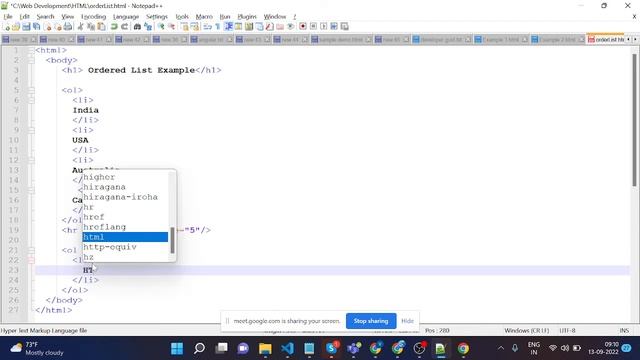640x360 pixels.
Task: Collapse the li fold marker on line 12
Action: click(31, 160)
